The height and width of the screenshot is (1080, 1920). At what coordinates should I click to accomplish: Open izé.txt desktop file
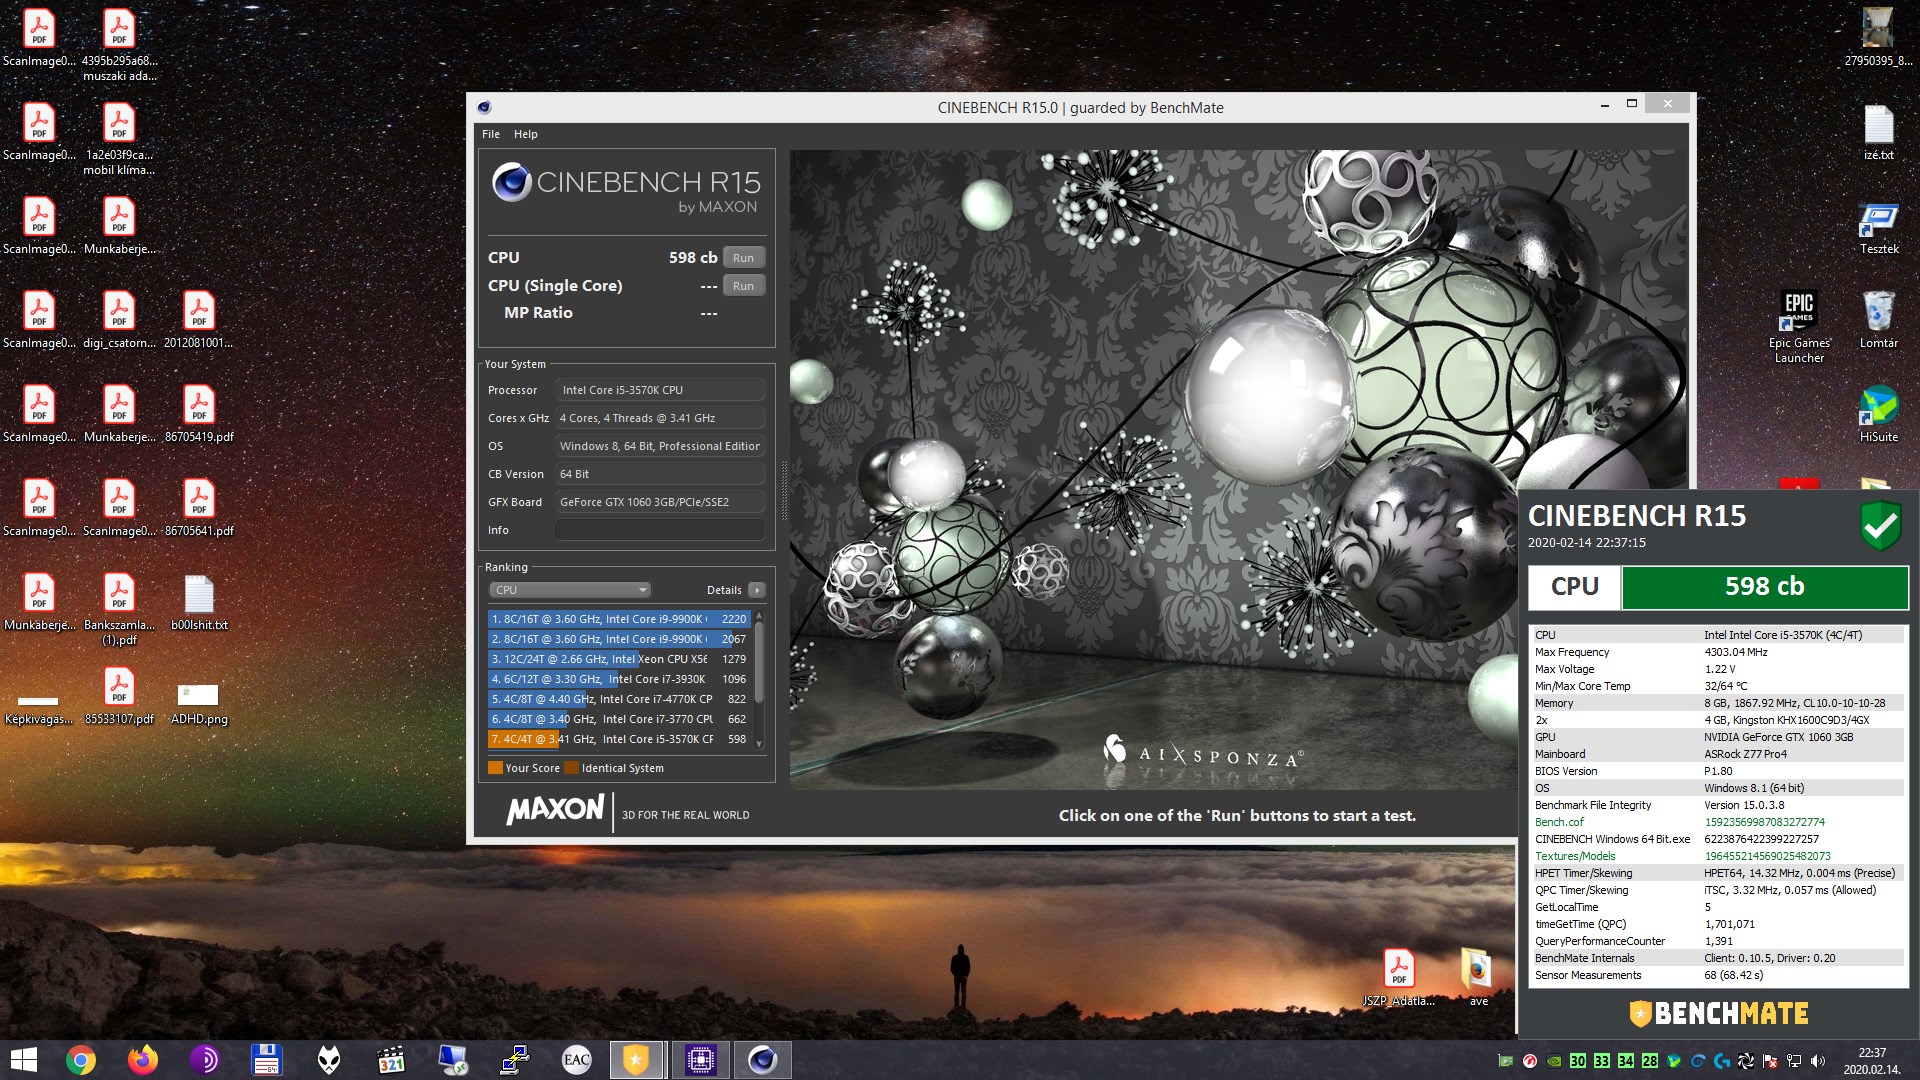pos(1879,132)
